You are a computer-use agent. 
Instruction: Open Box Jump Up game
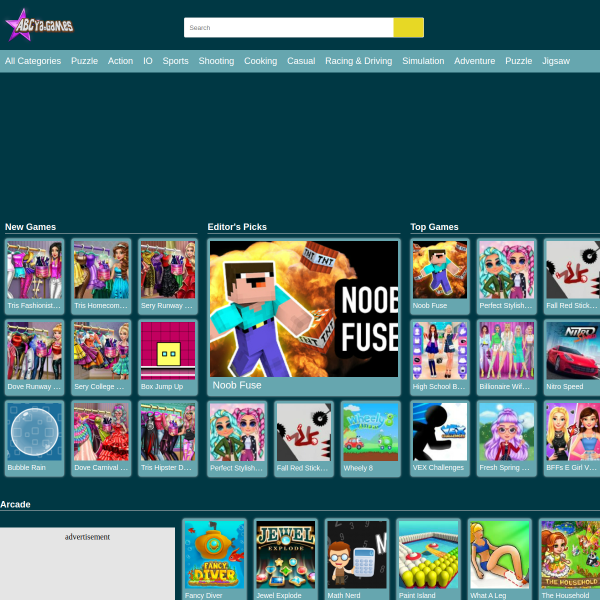pos(168,357)
